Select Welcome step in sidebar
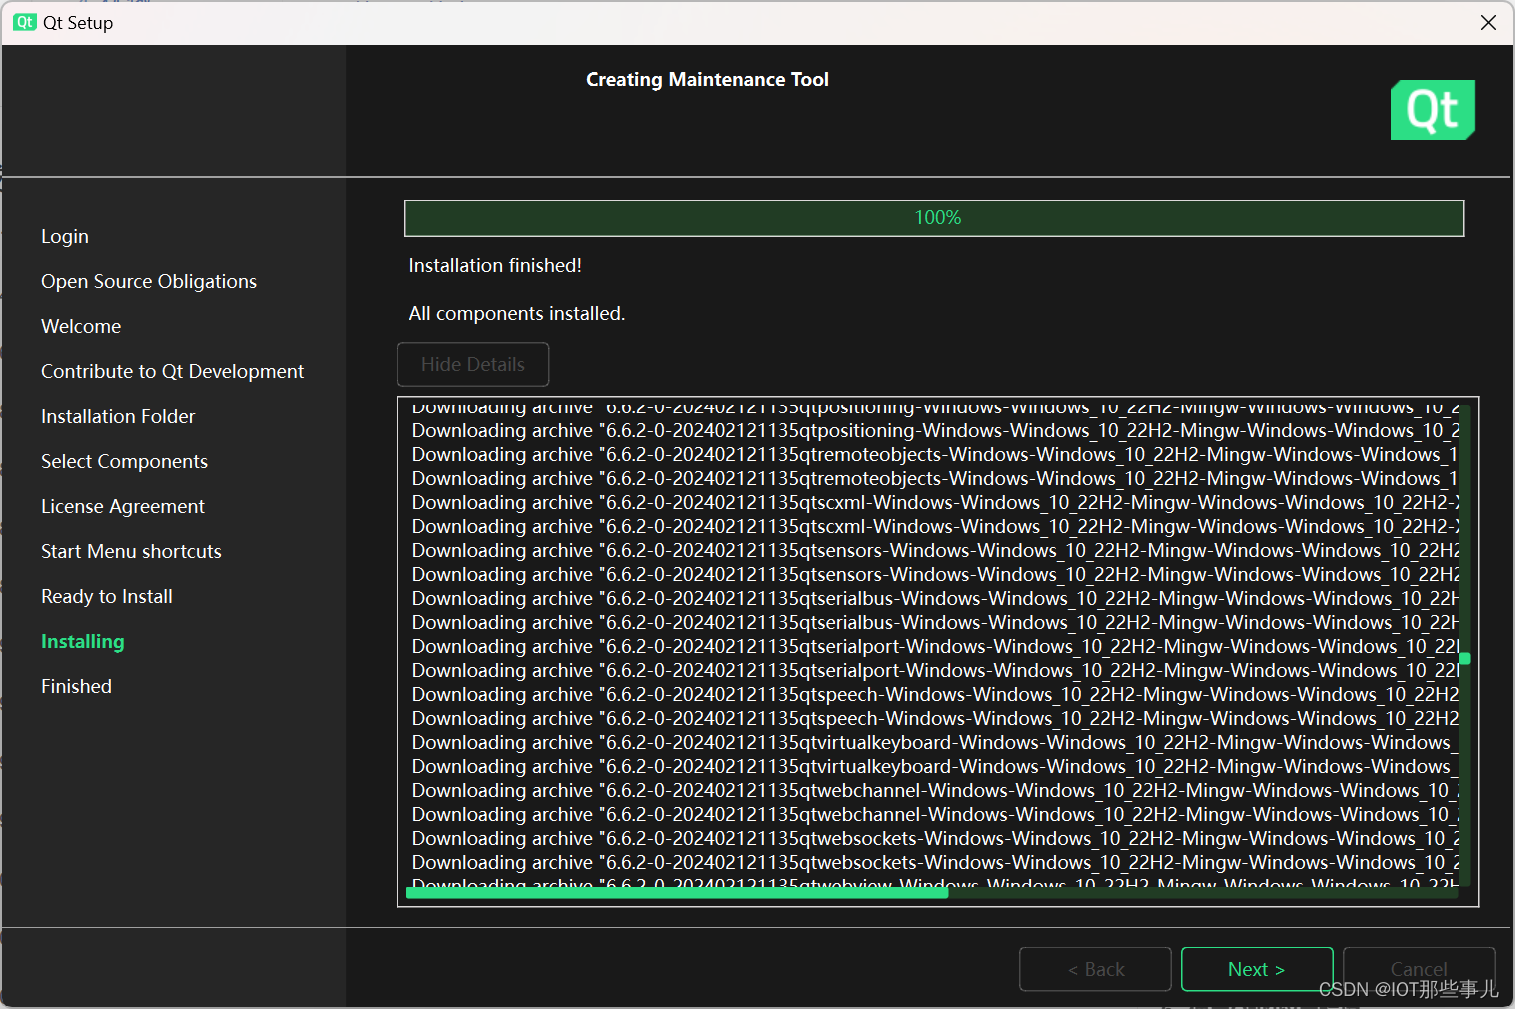The width and height of the screenshot is (1515, 1009). pyautogui.click(x=81, y=326)
